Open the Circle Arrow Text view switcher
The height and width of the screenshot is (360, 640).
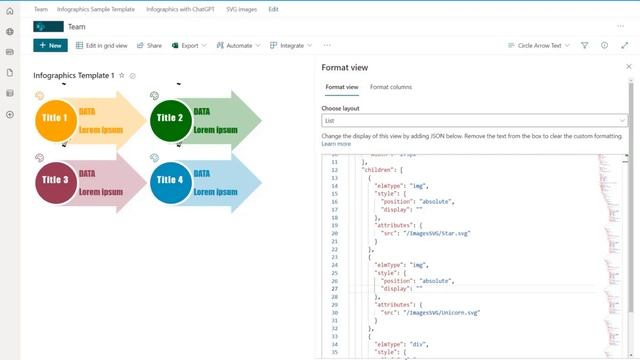[538, 45]
